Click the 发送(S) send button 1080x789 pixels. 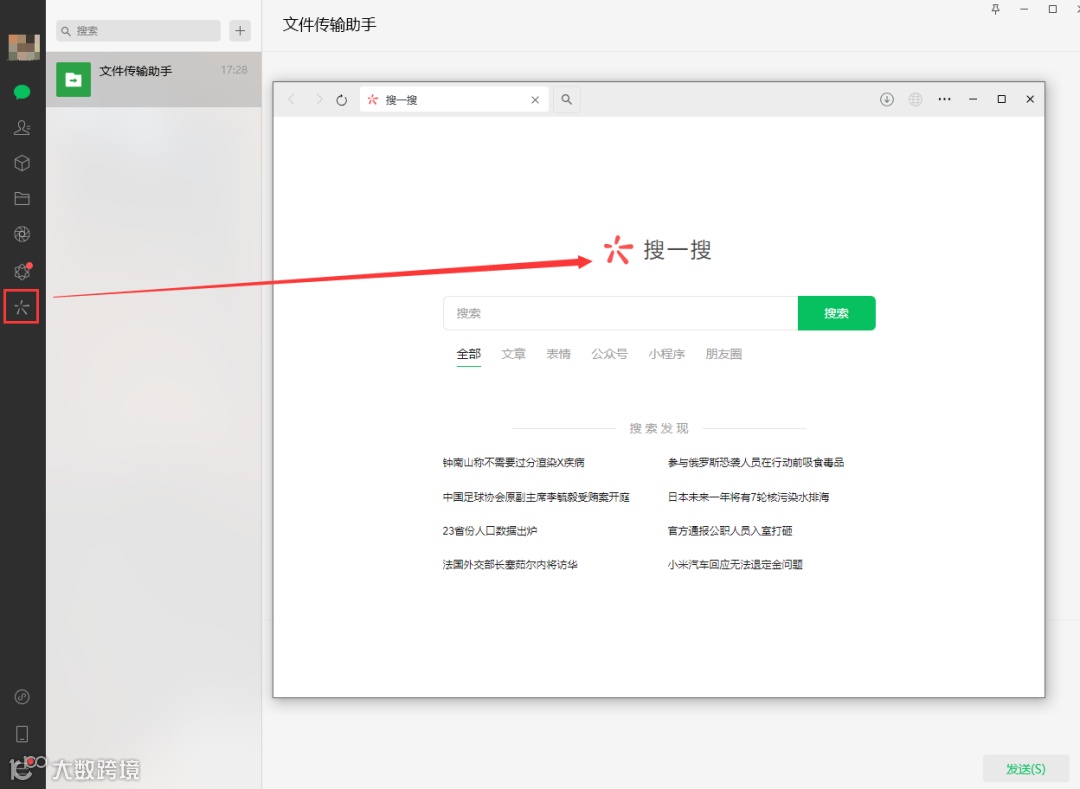(x=1026, y=768)
